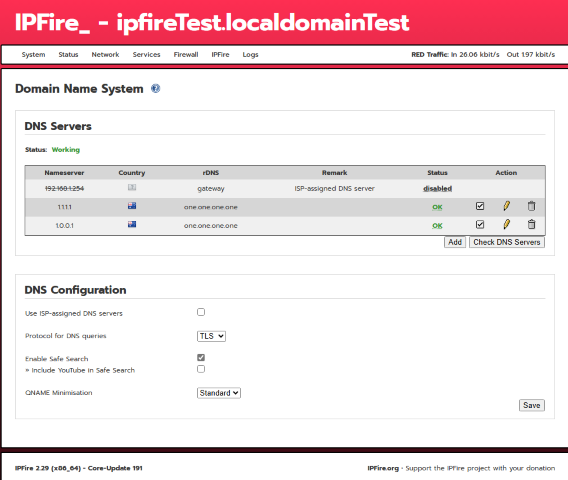
Task: Edit the 1.1.1.1 nameserver with pencil icon
Action: point(506,206)
